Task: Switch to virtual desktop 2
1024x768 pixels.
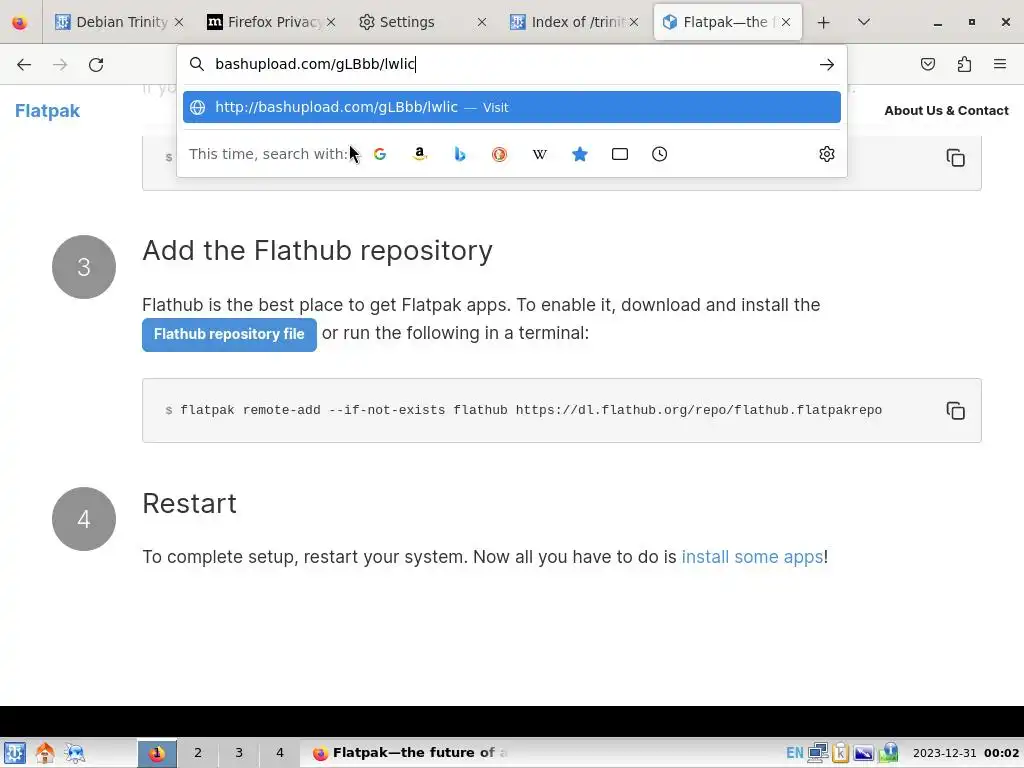Action: click(197, 753)
